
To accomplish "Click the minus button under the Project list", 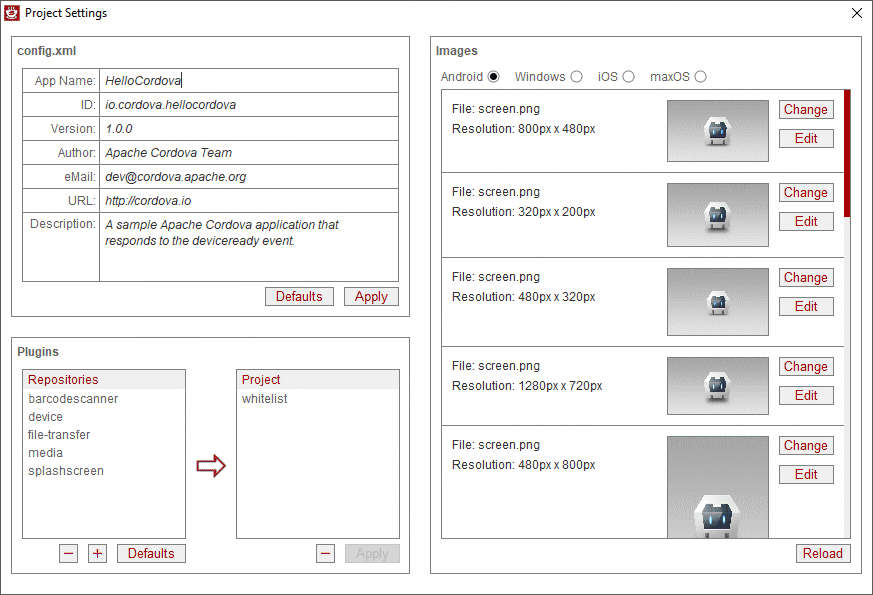I will [x=325, y=554].
